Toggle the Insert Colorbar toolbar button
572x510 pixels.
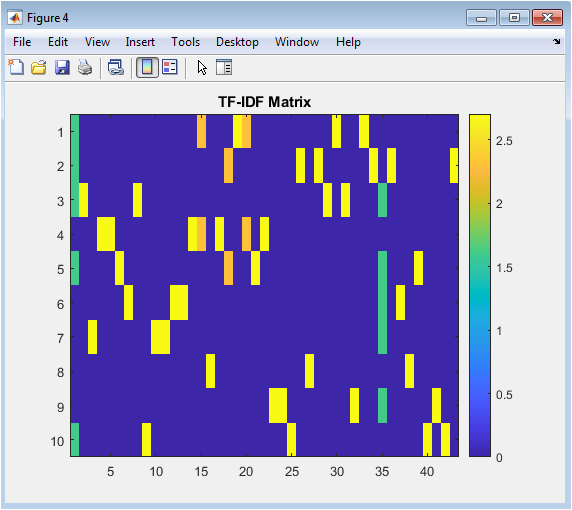(x=147, y=67)
